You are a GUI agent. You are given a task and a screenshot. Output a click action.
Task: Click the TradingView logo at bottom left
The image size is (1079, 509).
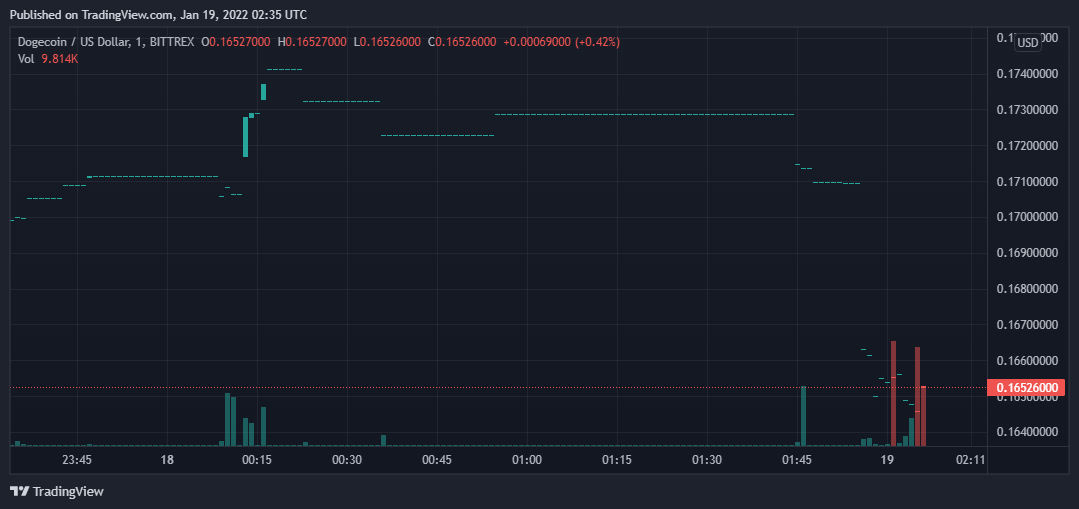pos(56,491)
